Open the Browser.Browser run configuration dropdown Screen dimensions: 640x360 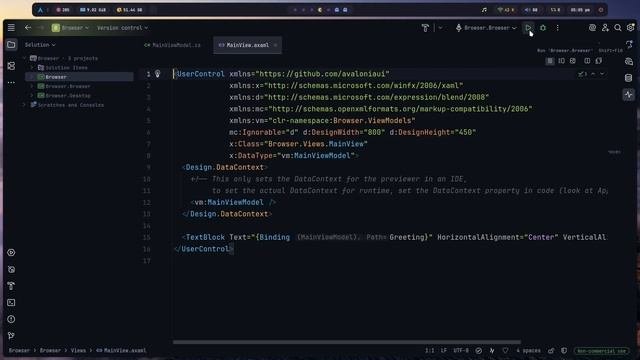486,28
